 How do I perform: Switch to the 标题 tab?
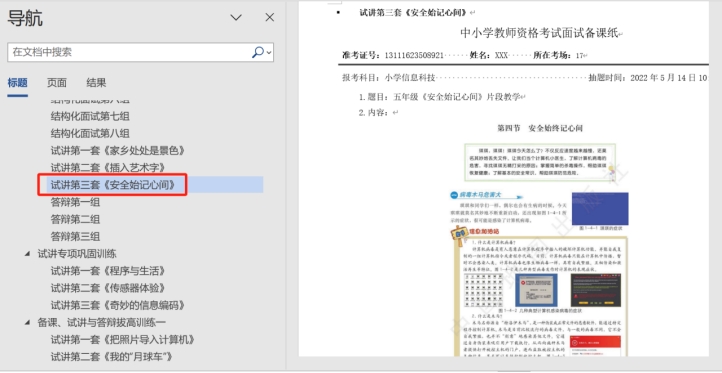[x=17, y=83]
